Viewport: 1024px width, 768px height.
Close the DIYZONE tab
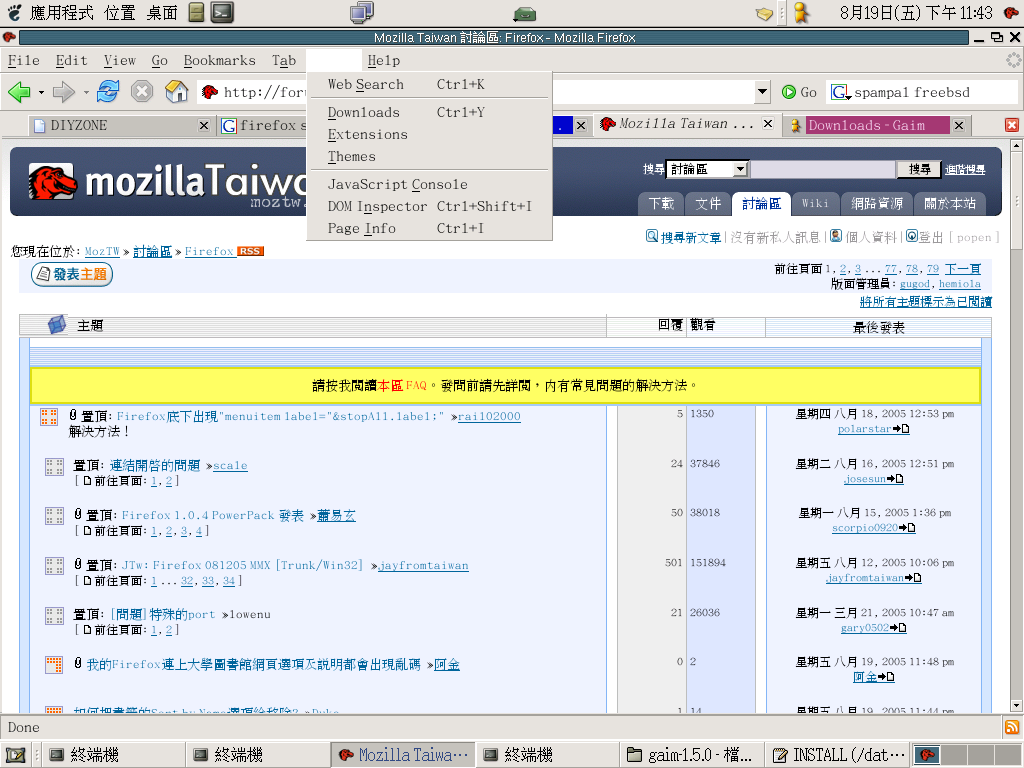[204, 125]
